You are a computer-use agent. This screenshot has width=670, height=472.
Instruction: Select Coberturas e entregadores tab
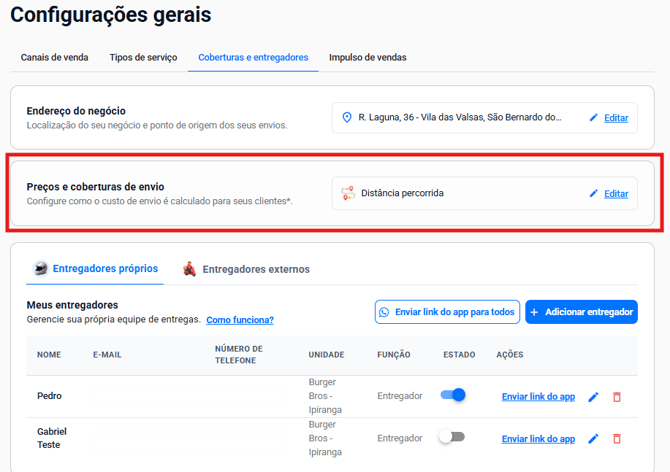253,57
